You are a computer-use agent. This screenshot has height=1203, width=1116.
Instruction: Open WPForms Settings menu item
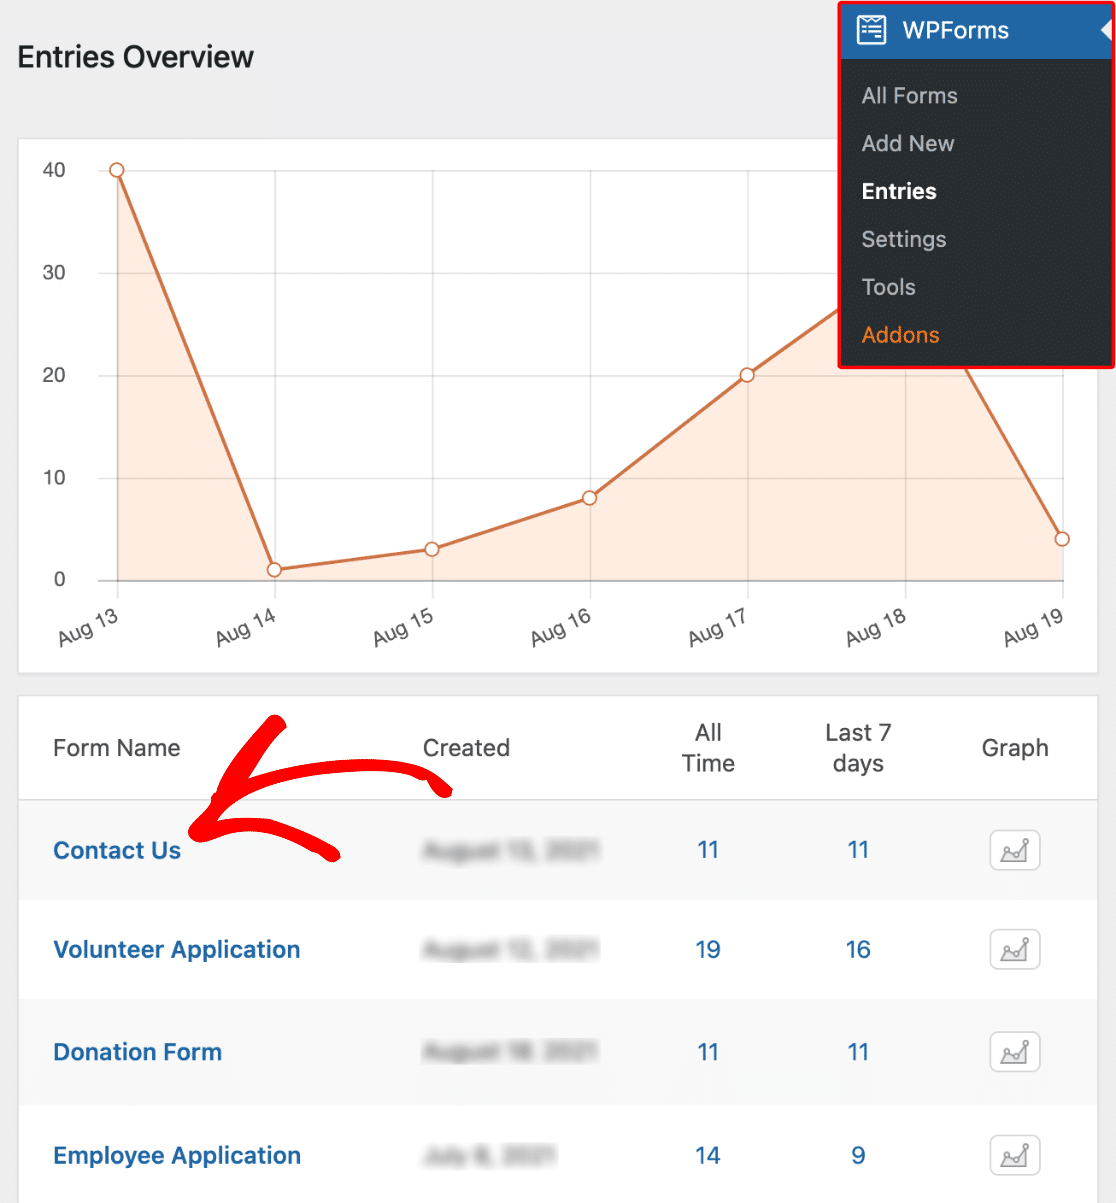pyautogui.click(x=904, y=240)
